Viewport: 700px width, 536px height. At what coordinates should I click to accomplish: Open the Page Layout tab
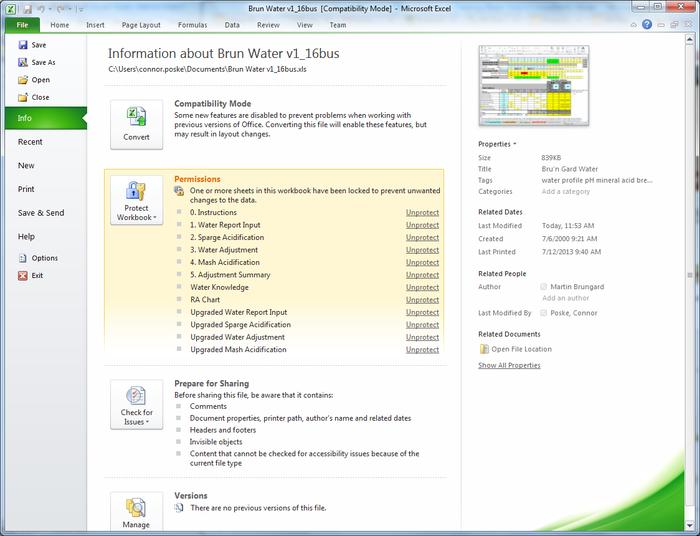coord(141,25)
